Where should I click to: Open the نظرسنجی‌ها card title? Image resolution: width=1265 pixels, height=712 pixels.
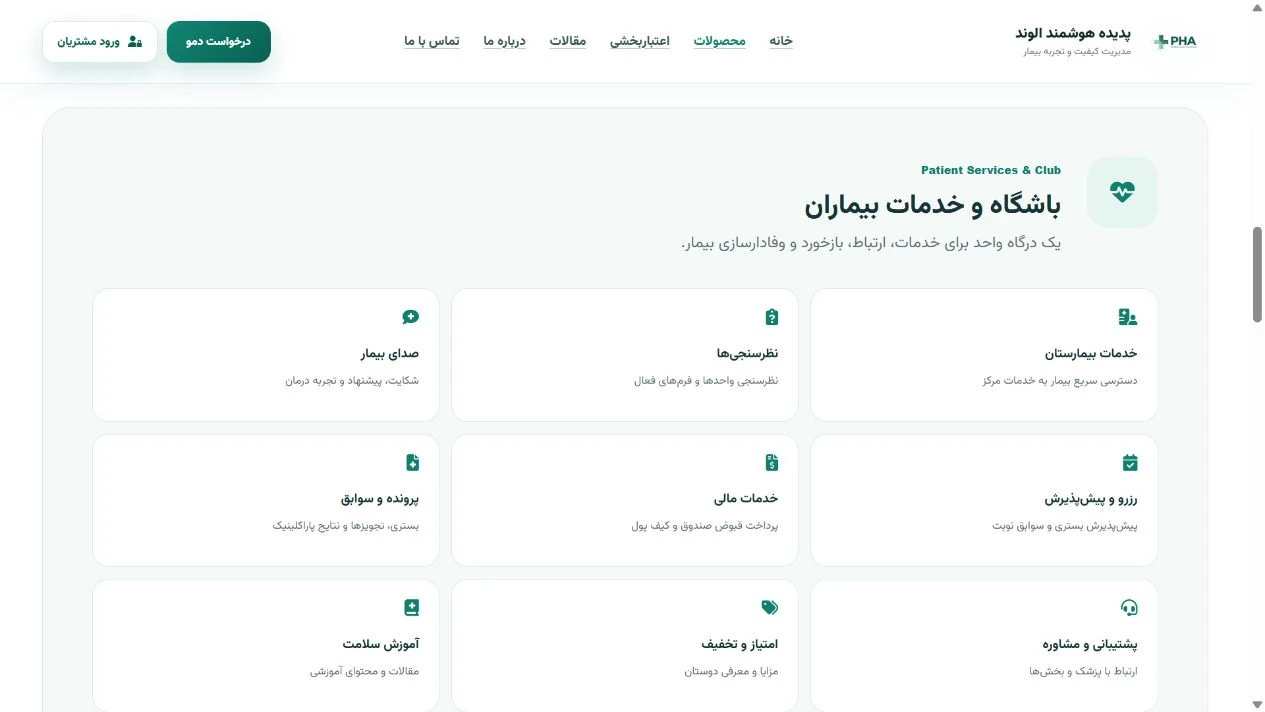pyautogui.click(x=747, y=354)
